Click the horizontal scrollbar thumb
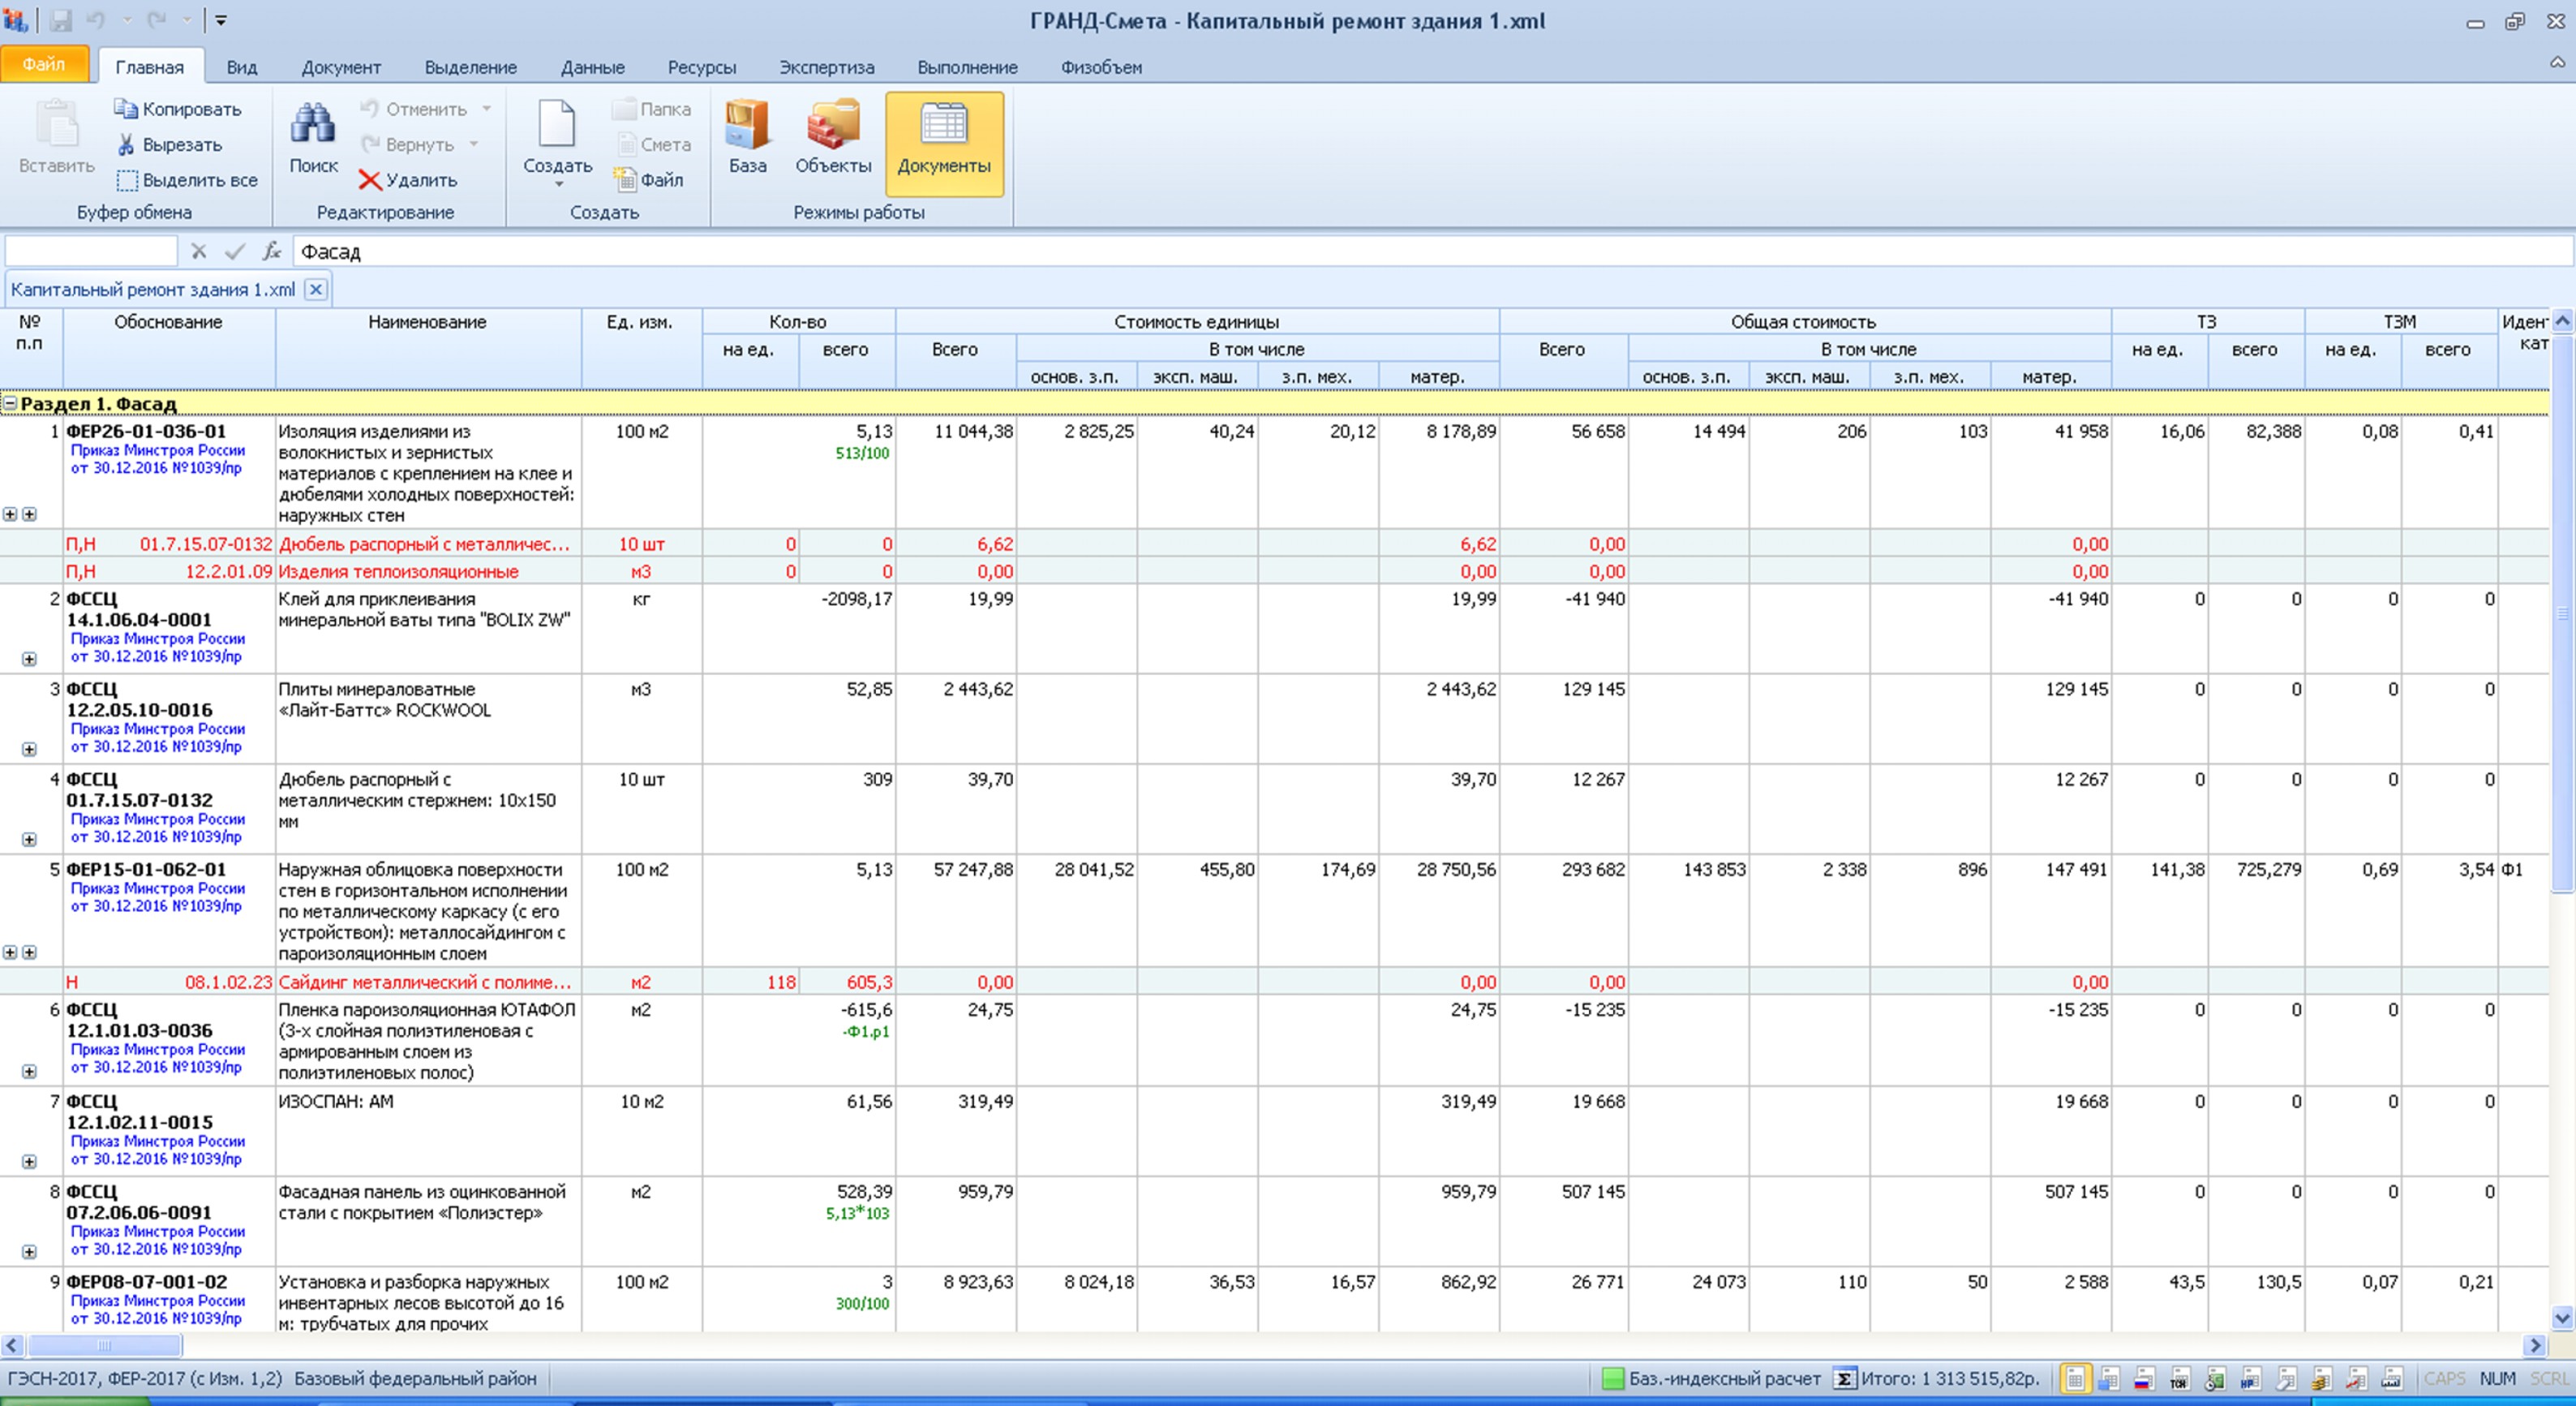Viewport: 2576px width, 1406px height. coord(104,1346)
